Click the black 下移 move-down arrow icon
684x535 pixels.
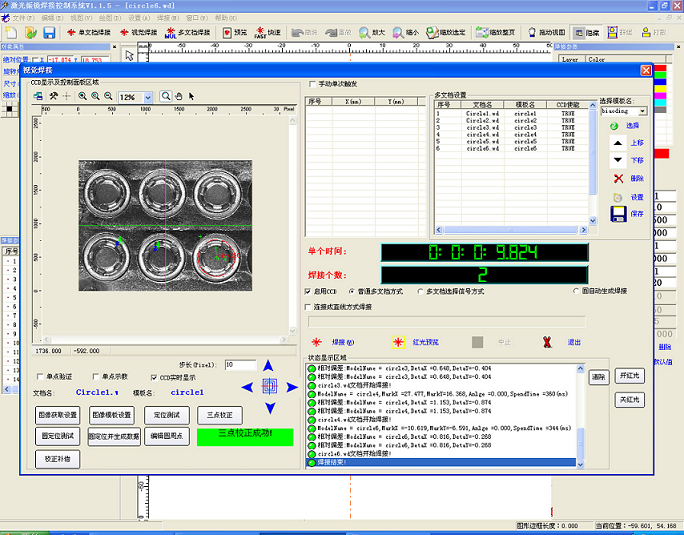(618, 160)
